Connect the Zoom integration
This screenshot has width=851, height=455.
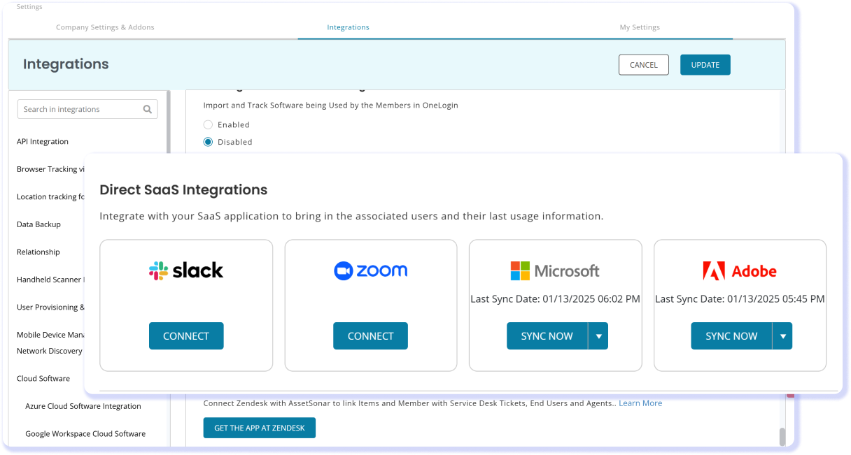pyautogui.click(x=371, y=336)
